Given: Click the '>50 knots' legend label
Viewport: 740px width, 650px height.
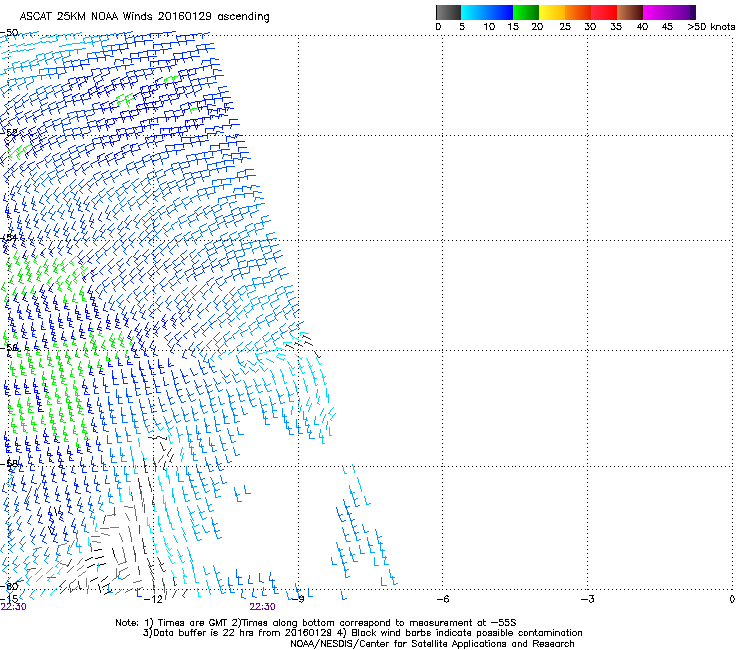Looking at the screenshot, I should pyautogui.click(x=711, y=27).
